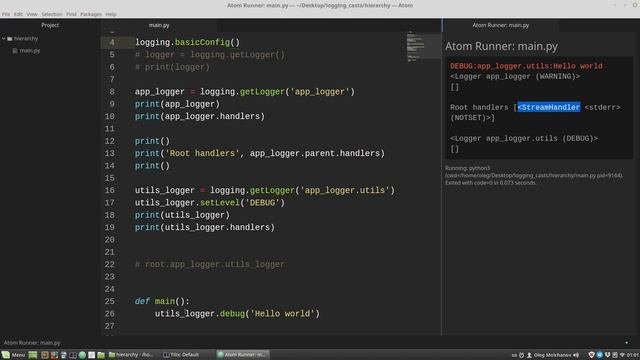Click line number 4 in the gutter
This screenshot has height=360, width=640.
coord(112,42)
